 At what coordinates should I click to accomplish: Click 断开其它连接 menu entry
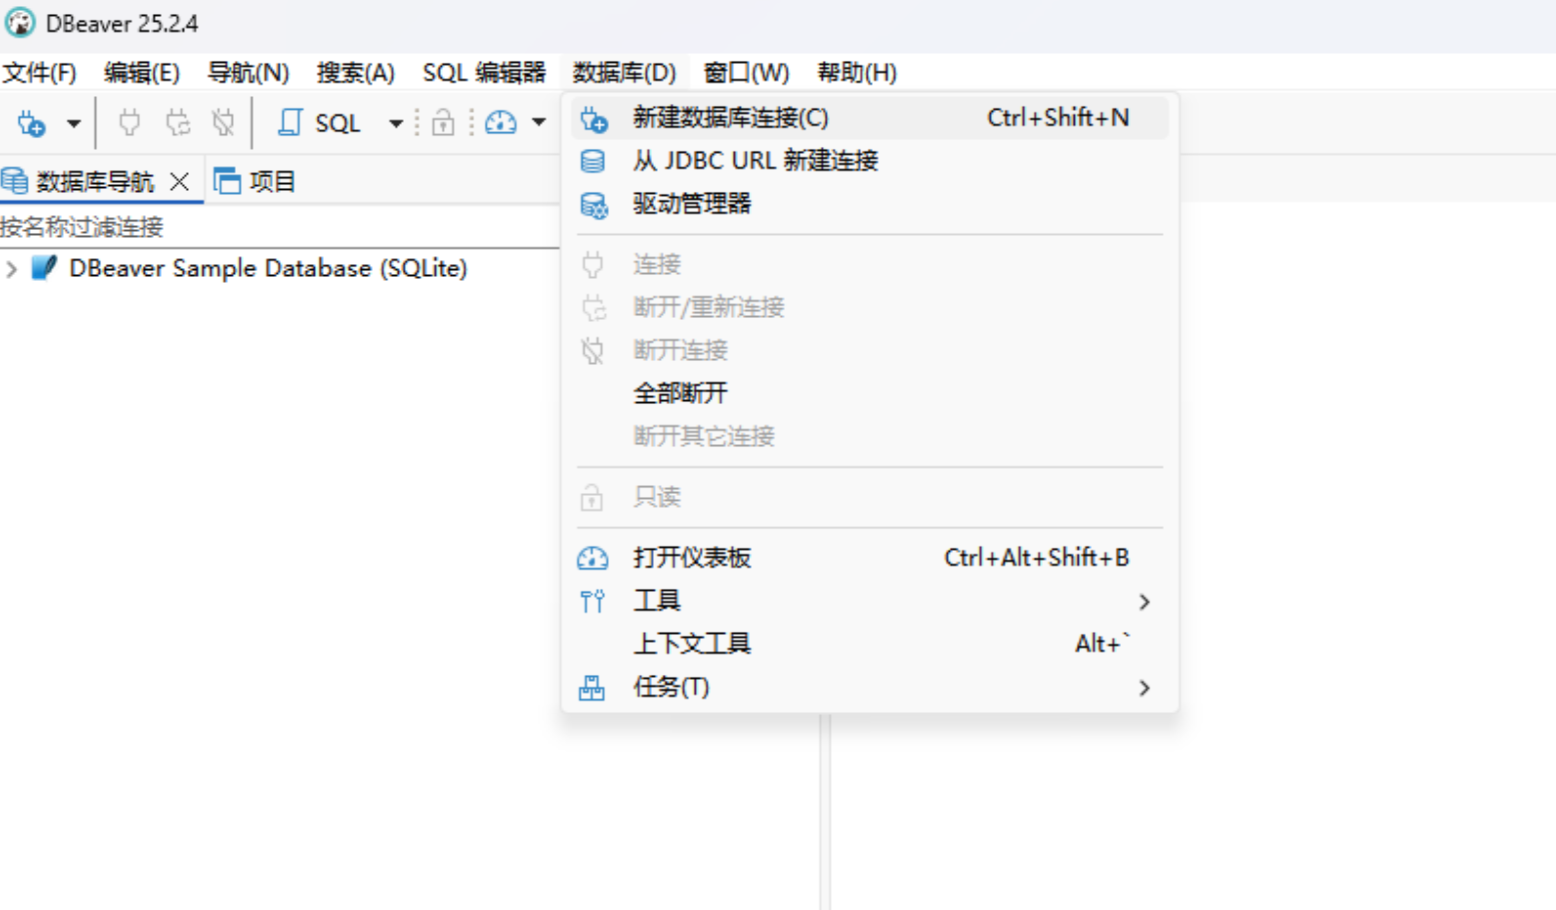(868, 436)
